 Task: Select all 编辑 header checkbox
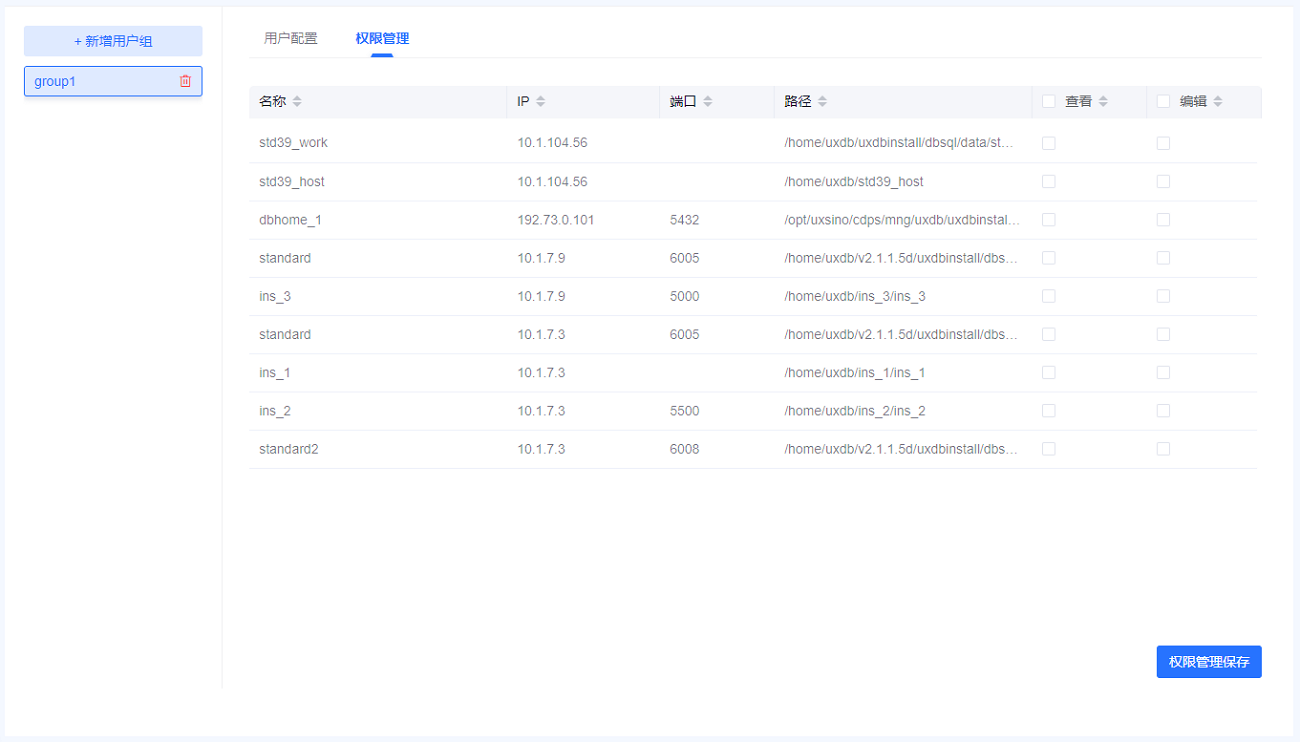[x=1163, y=101]
